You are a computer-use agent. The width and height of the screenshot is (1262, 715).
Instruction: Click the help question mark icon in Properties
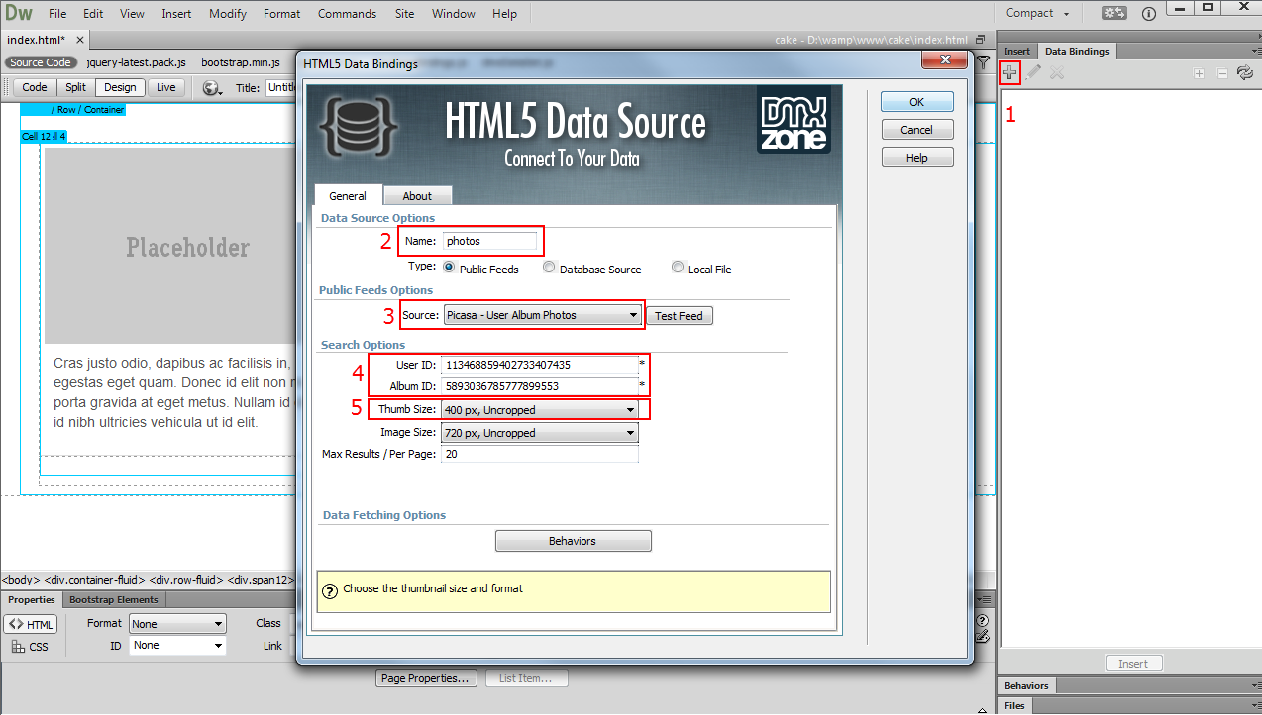[x=982, y=621]
